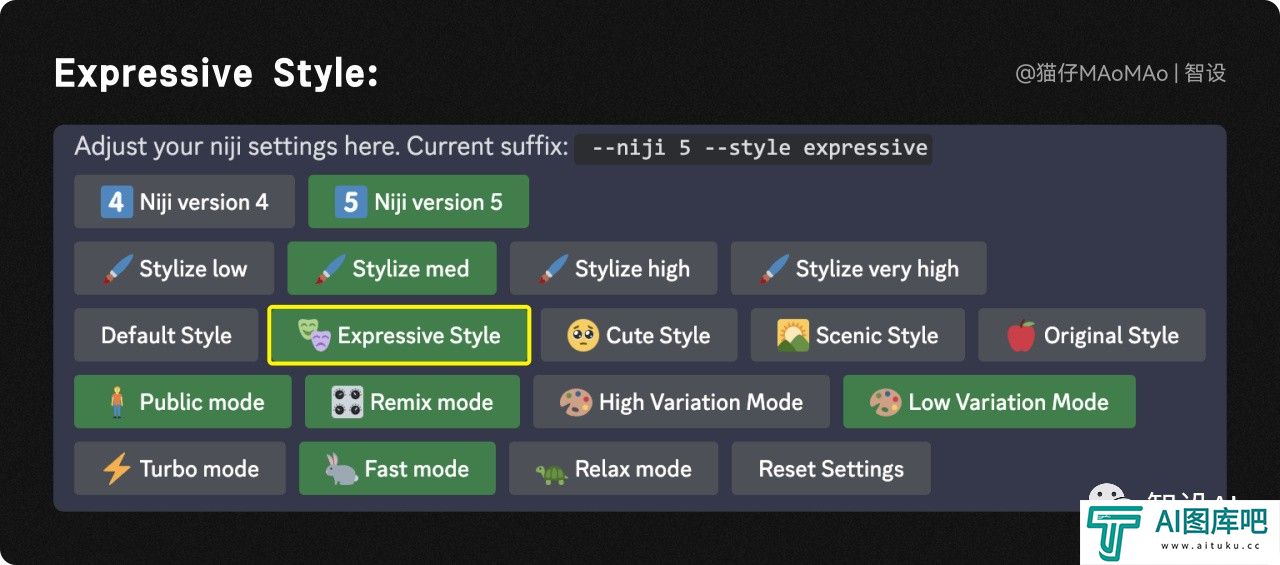Enable Turbo mode lightning button
This screenshot has width=1280, height=565.
(x=180, y=468)
